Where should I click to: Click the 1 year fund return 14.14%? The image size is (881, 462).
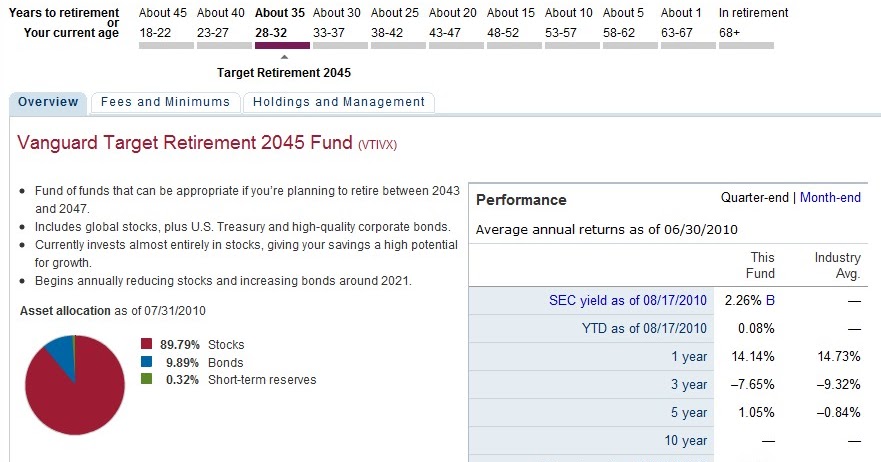click(753, 357)
